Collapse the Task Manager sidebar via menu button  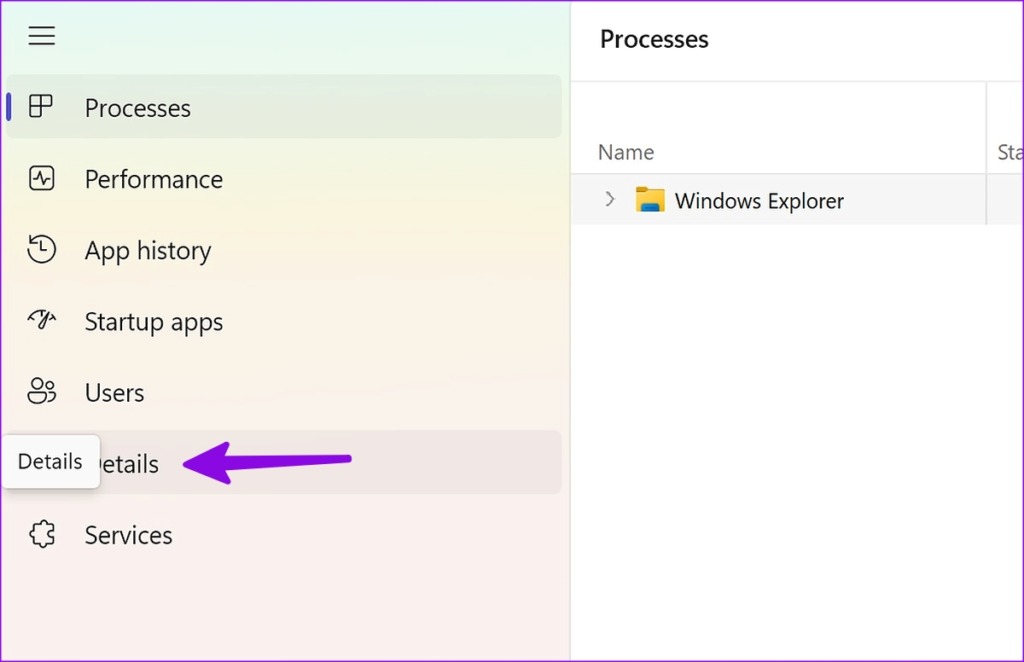pyautogui.click(x=41, y=35)
